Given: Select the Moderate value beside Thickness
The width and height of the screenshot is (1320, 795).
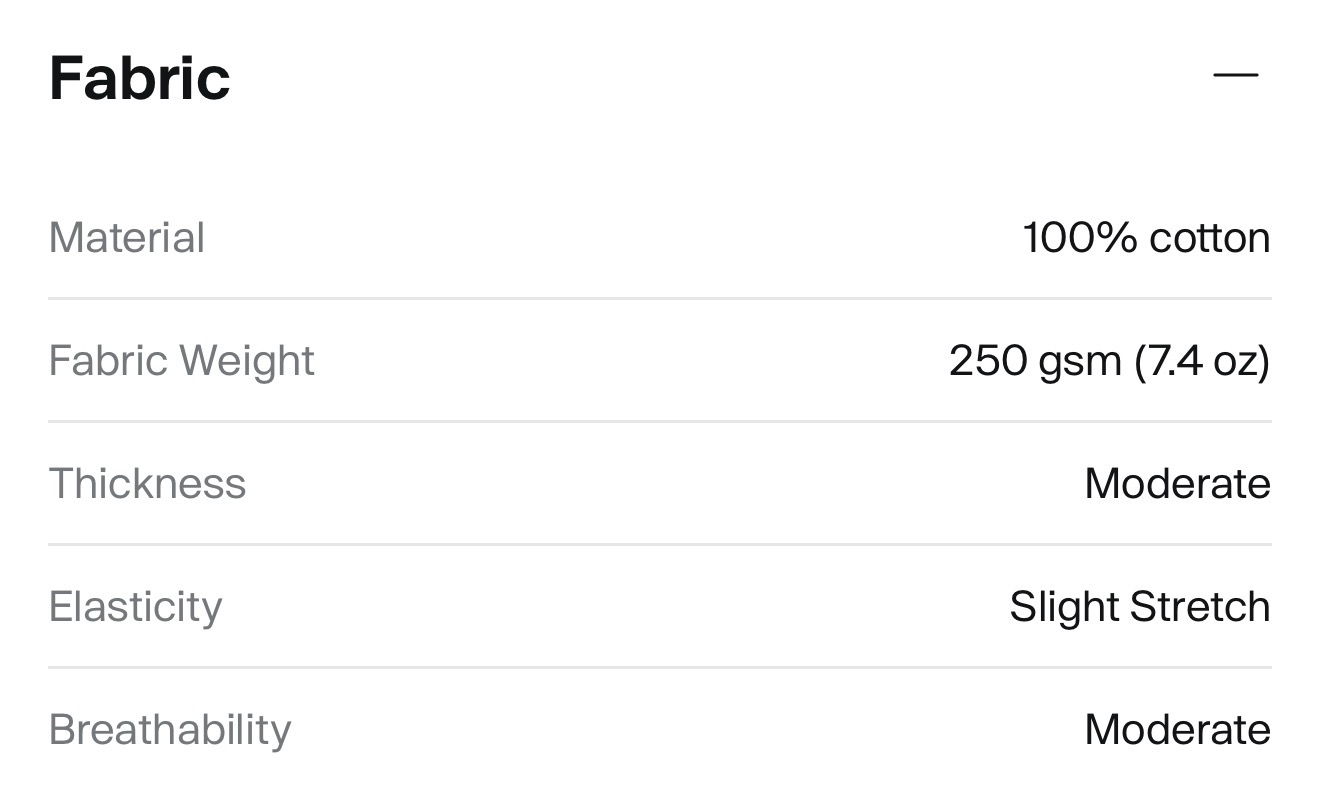Looking at the screenshot, I should pos(1177,484).
